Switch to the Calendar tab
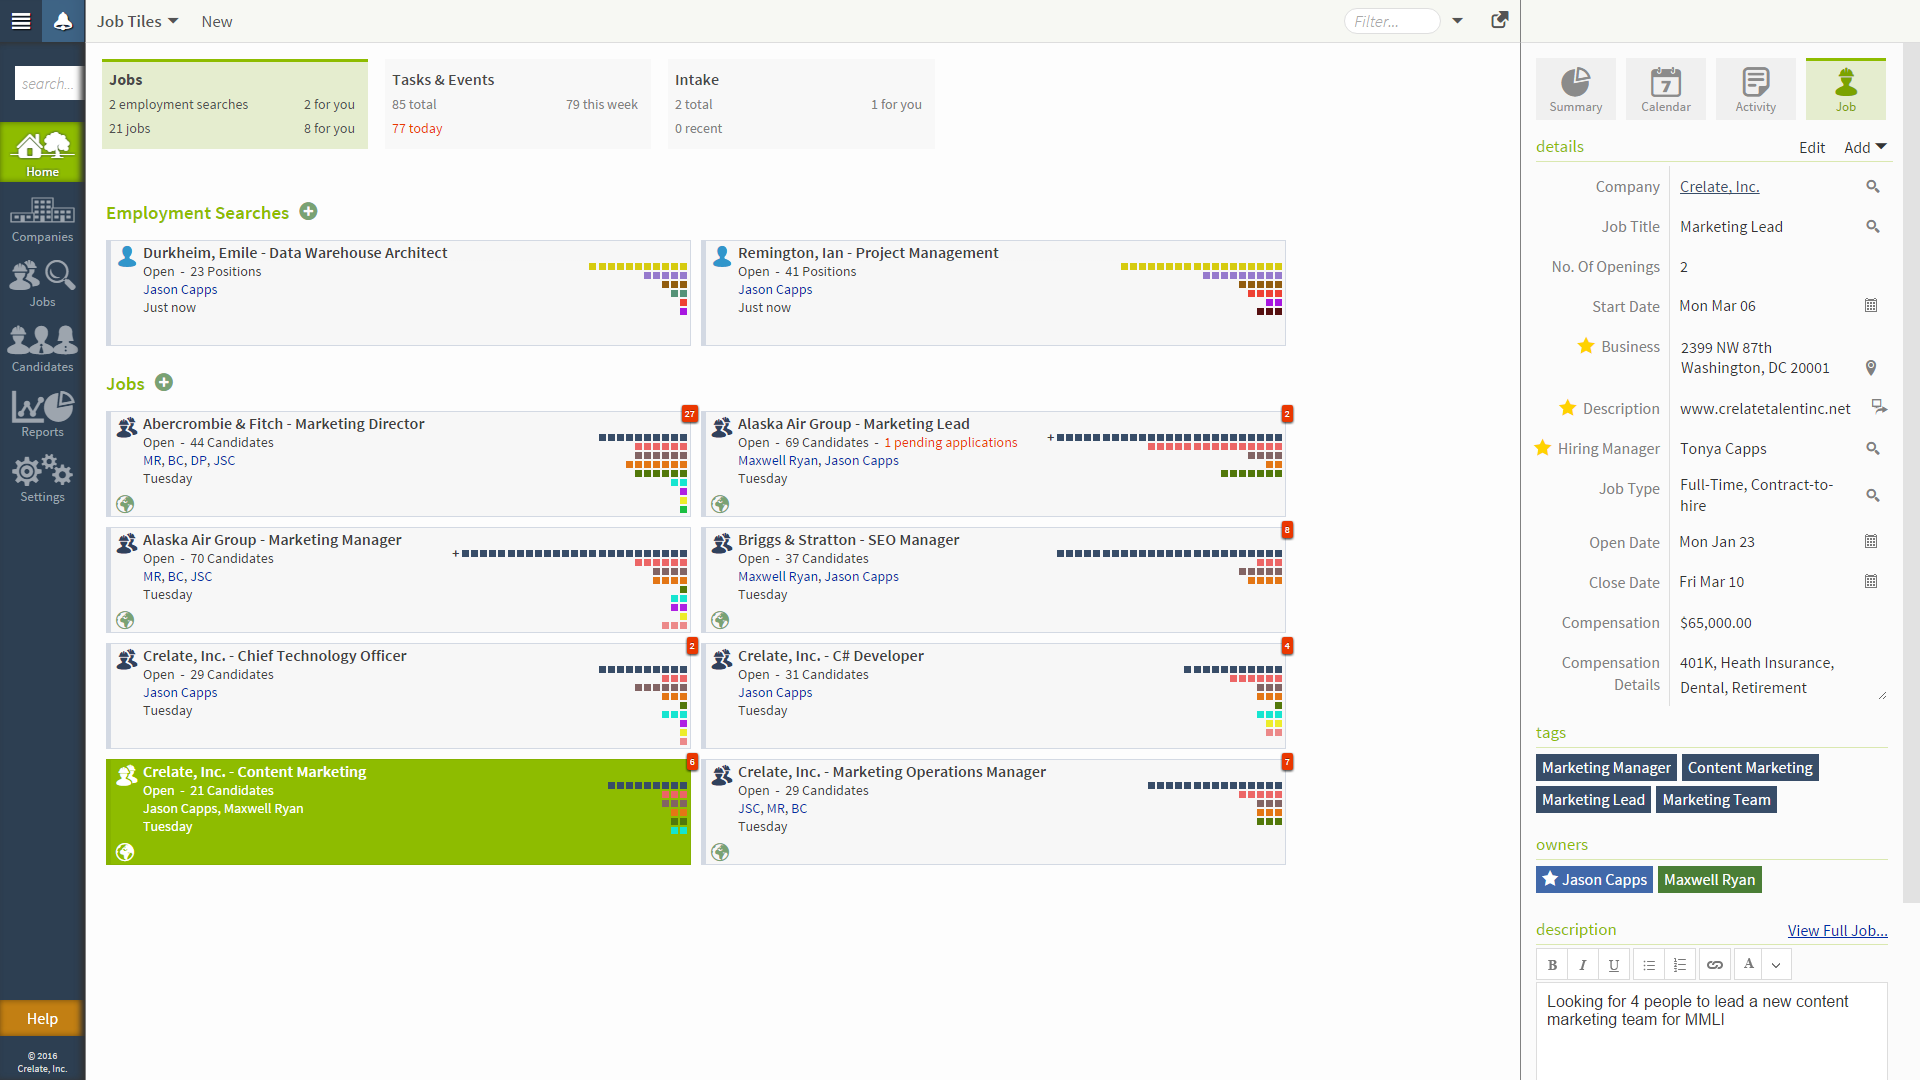Screen dimensions: 1920x1080 (1665, 89)
